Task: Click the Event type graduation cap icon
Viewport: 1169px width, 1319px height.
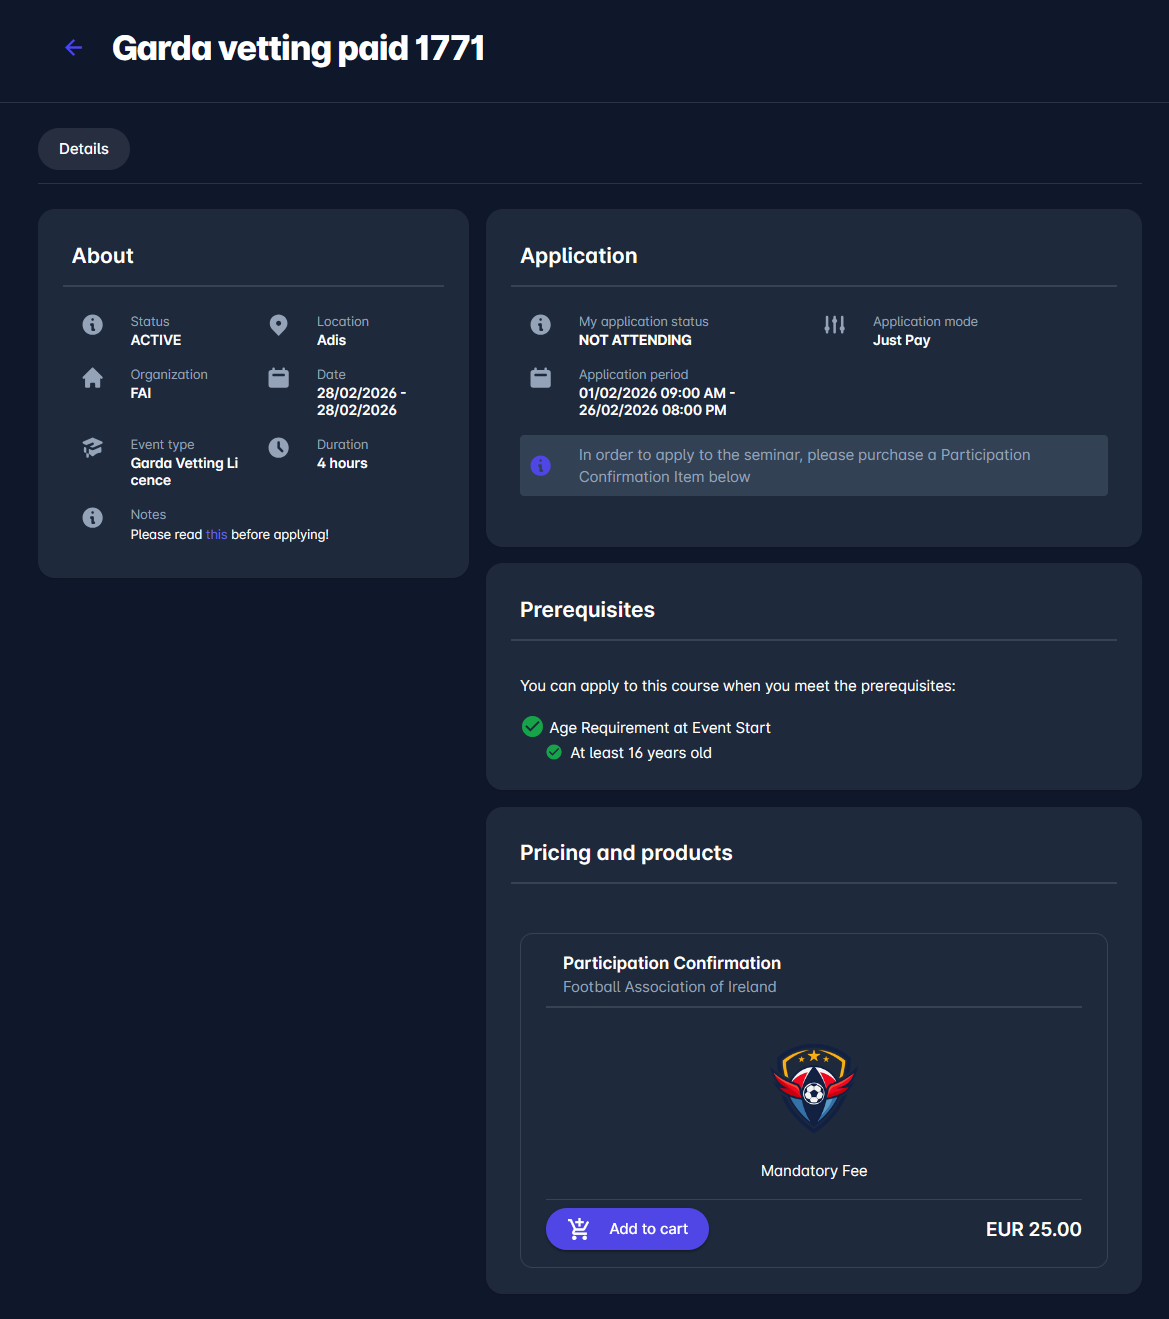Action: (x=92, y=448)
